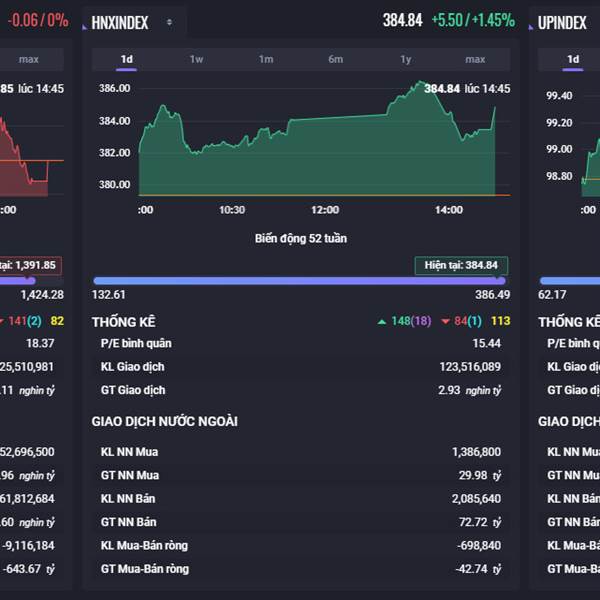Image resolution: width=600 pixels, height=600 pixels.
Task: Click the HNXINDEX 'KL NN Mua' row label
Action: [129, 452]
